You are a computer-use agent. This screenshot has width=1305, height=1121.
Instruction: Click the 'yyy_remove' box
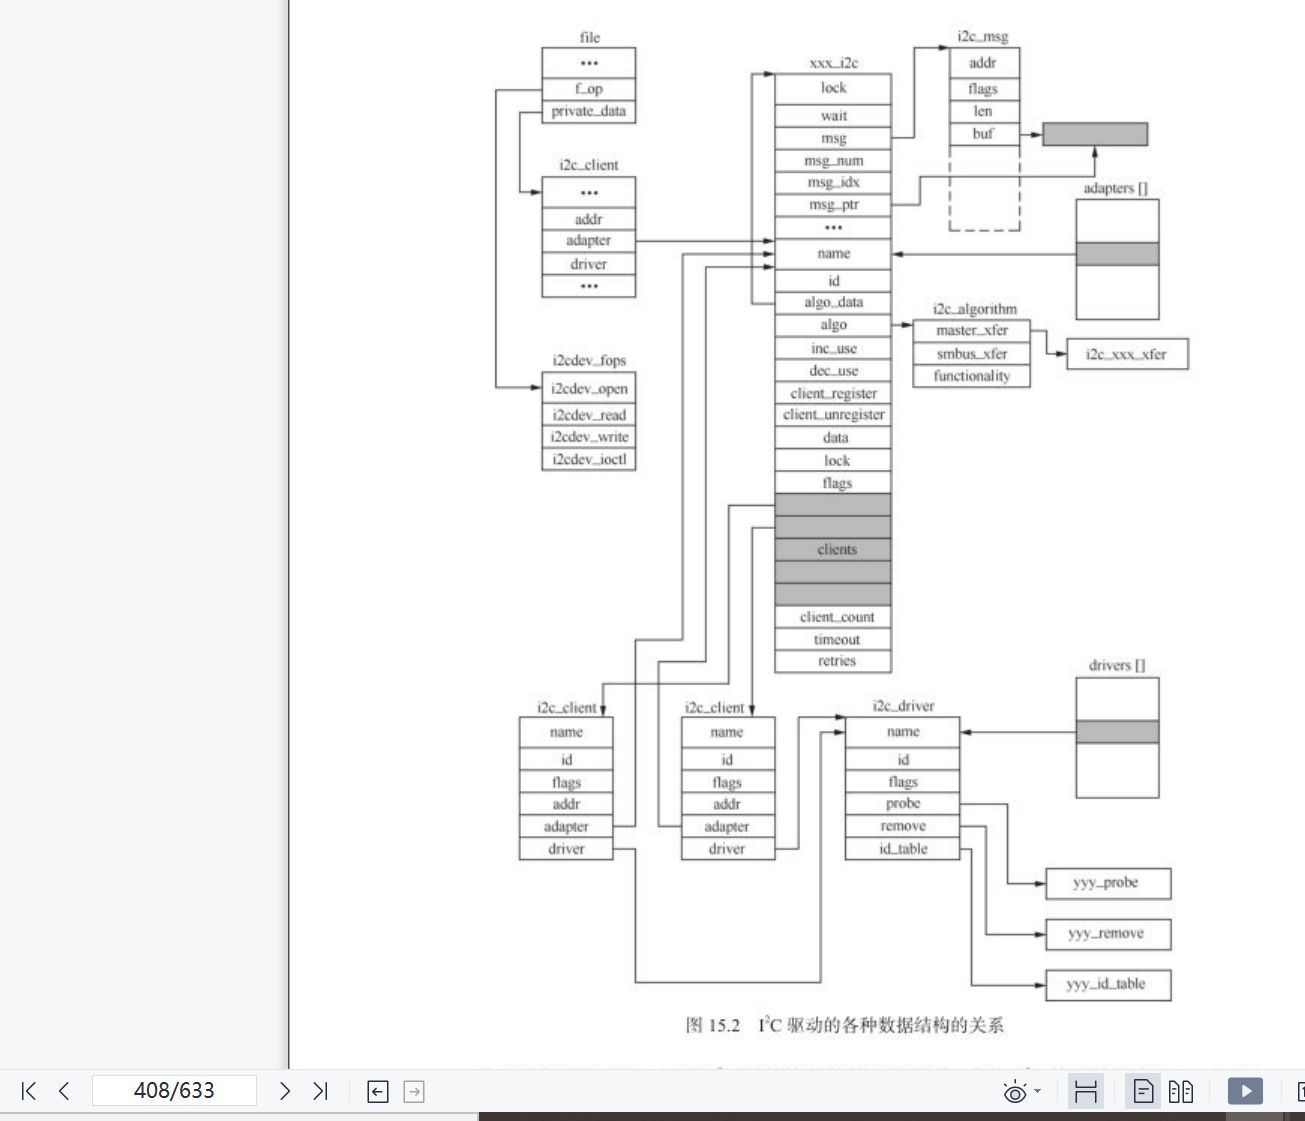pyautogui.click(x=1107, y=934)
